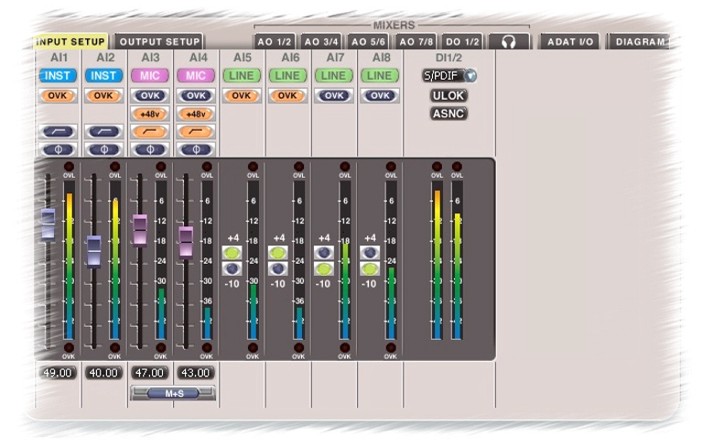The image size is (703, 445).
Task: Reset the left OVL indicator on DI1/2
Action: point(437,166)
